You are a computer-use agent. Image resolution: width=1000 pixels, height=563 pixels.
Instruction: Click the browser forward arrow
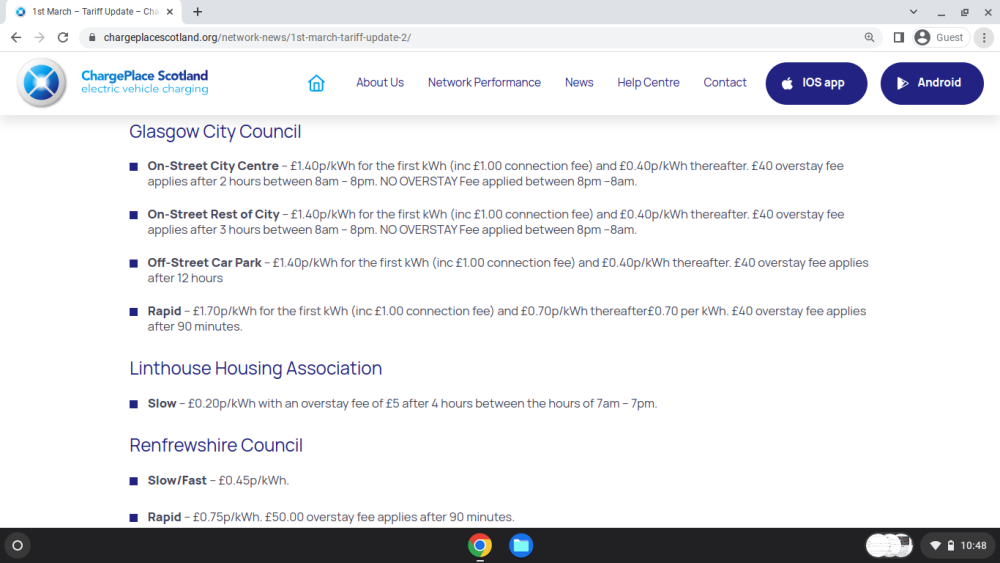[x=40, y=38]
